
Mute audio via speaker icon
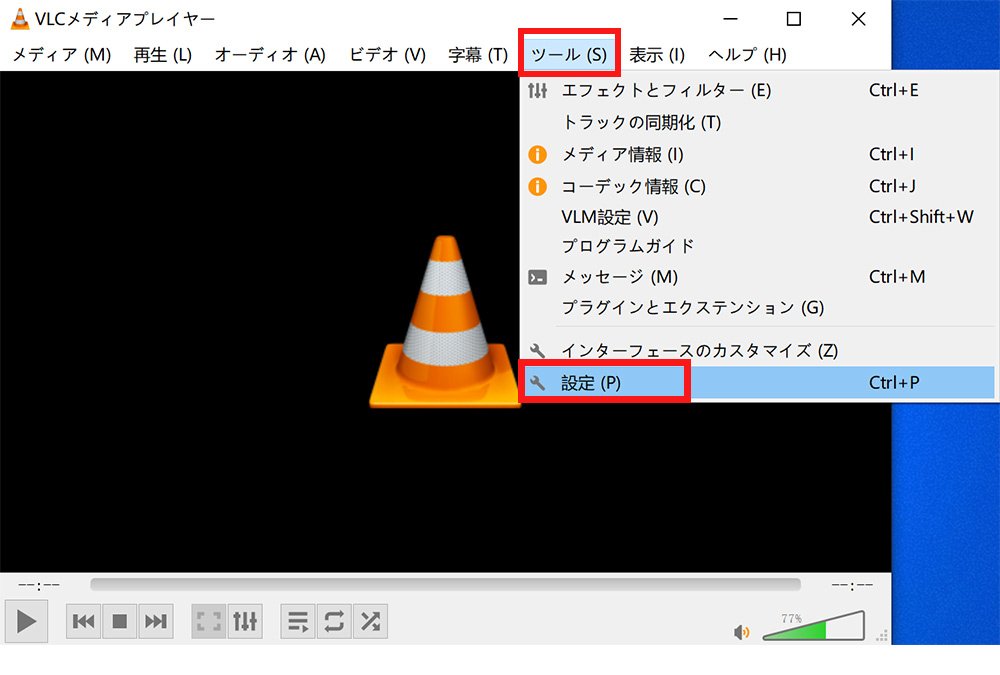pyautogui.click(x=741, y=632)
